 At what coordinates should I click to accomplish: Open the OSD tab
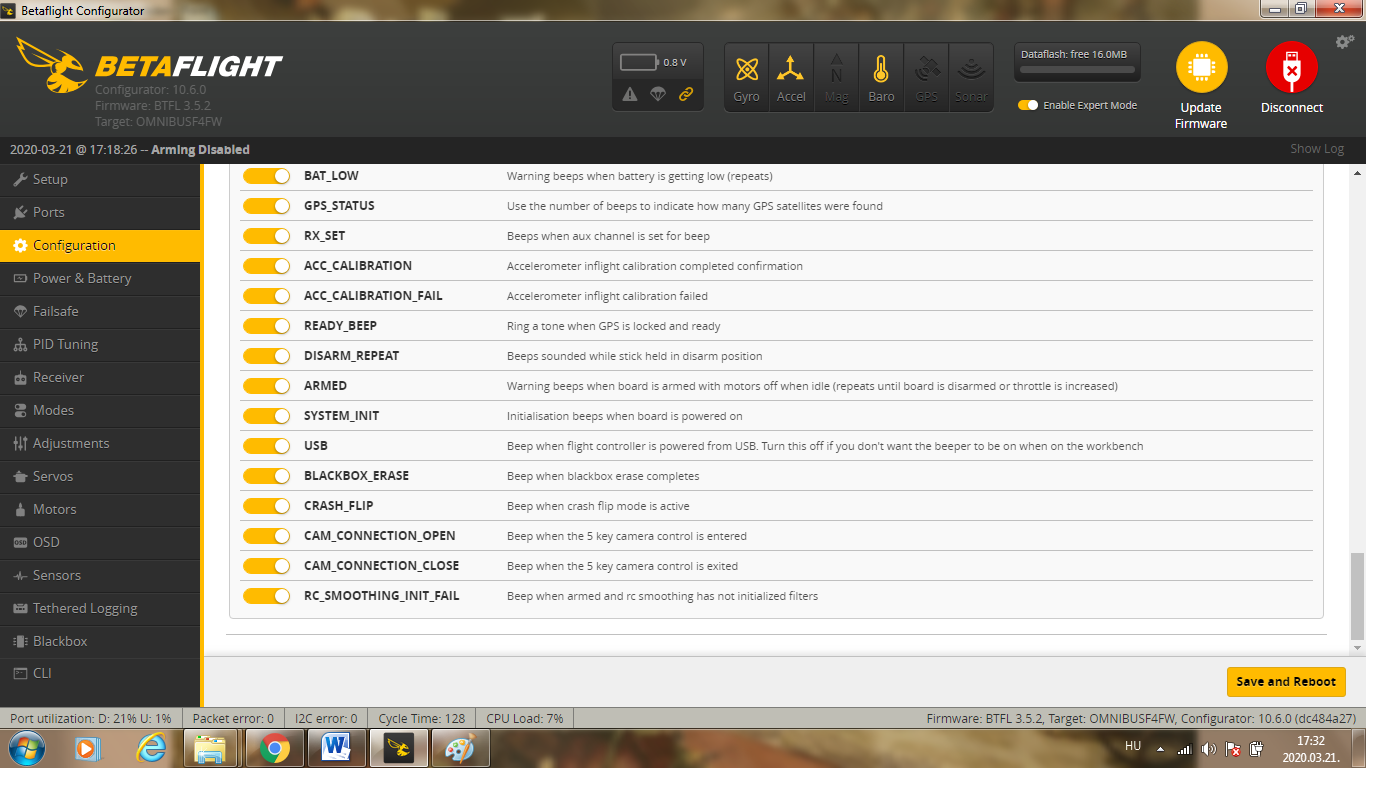[x=100, y=542]
